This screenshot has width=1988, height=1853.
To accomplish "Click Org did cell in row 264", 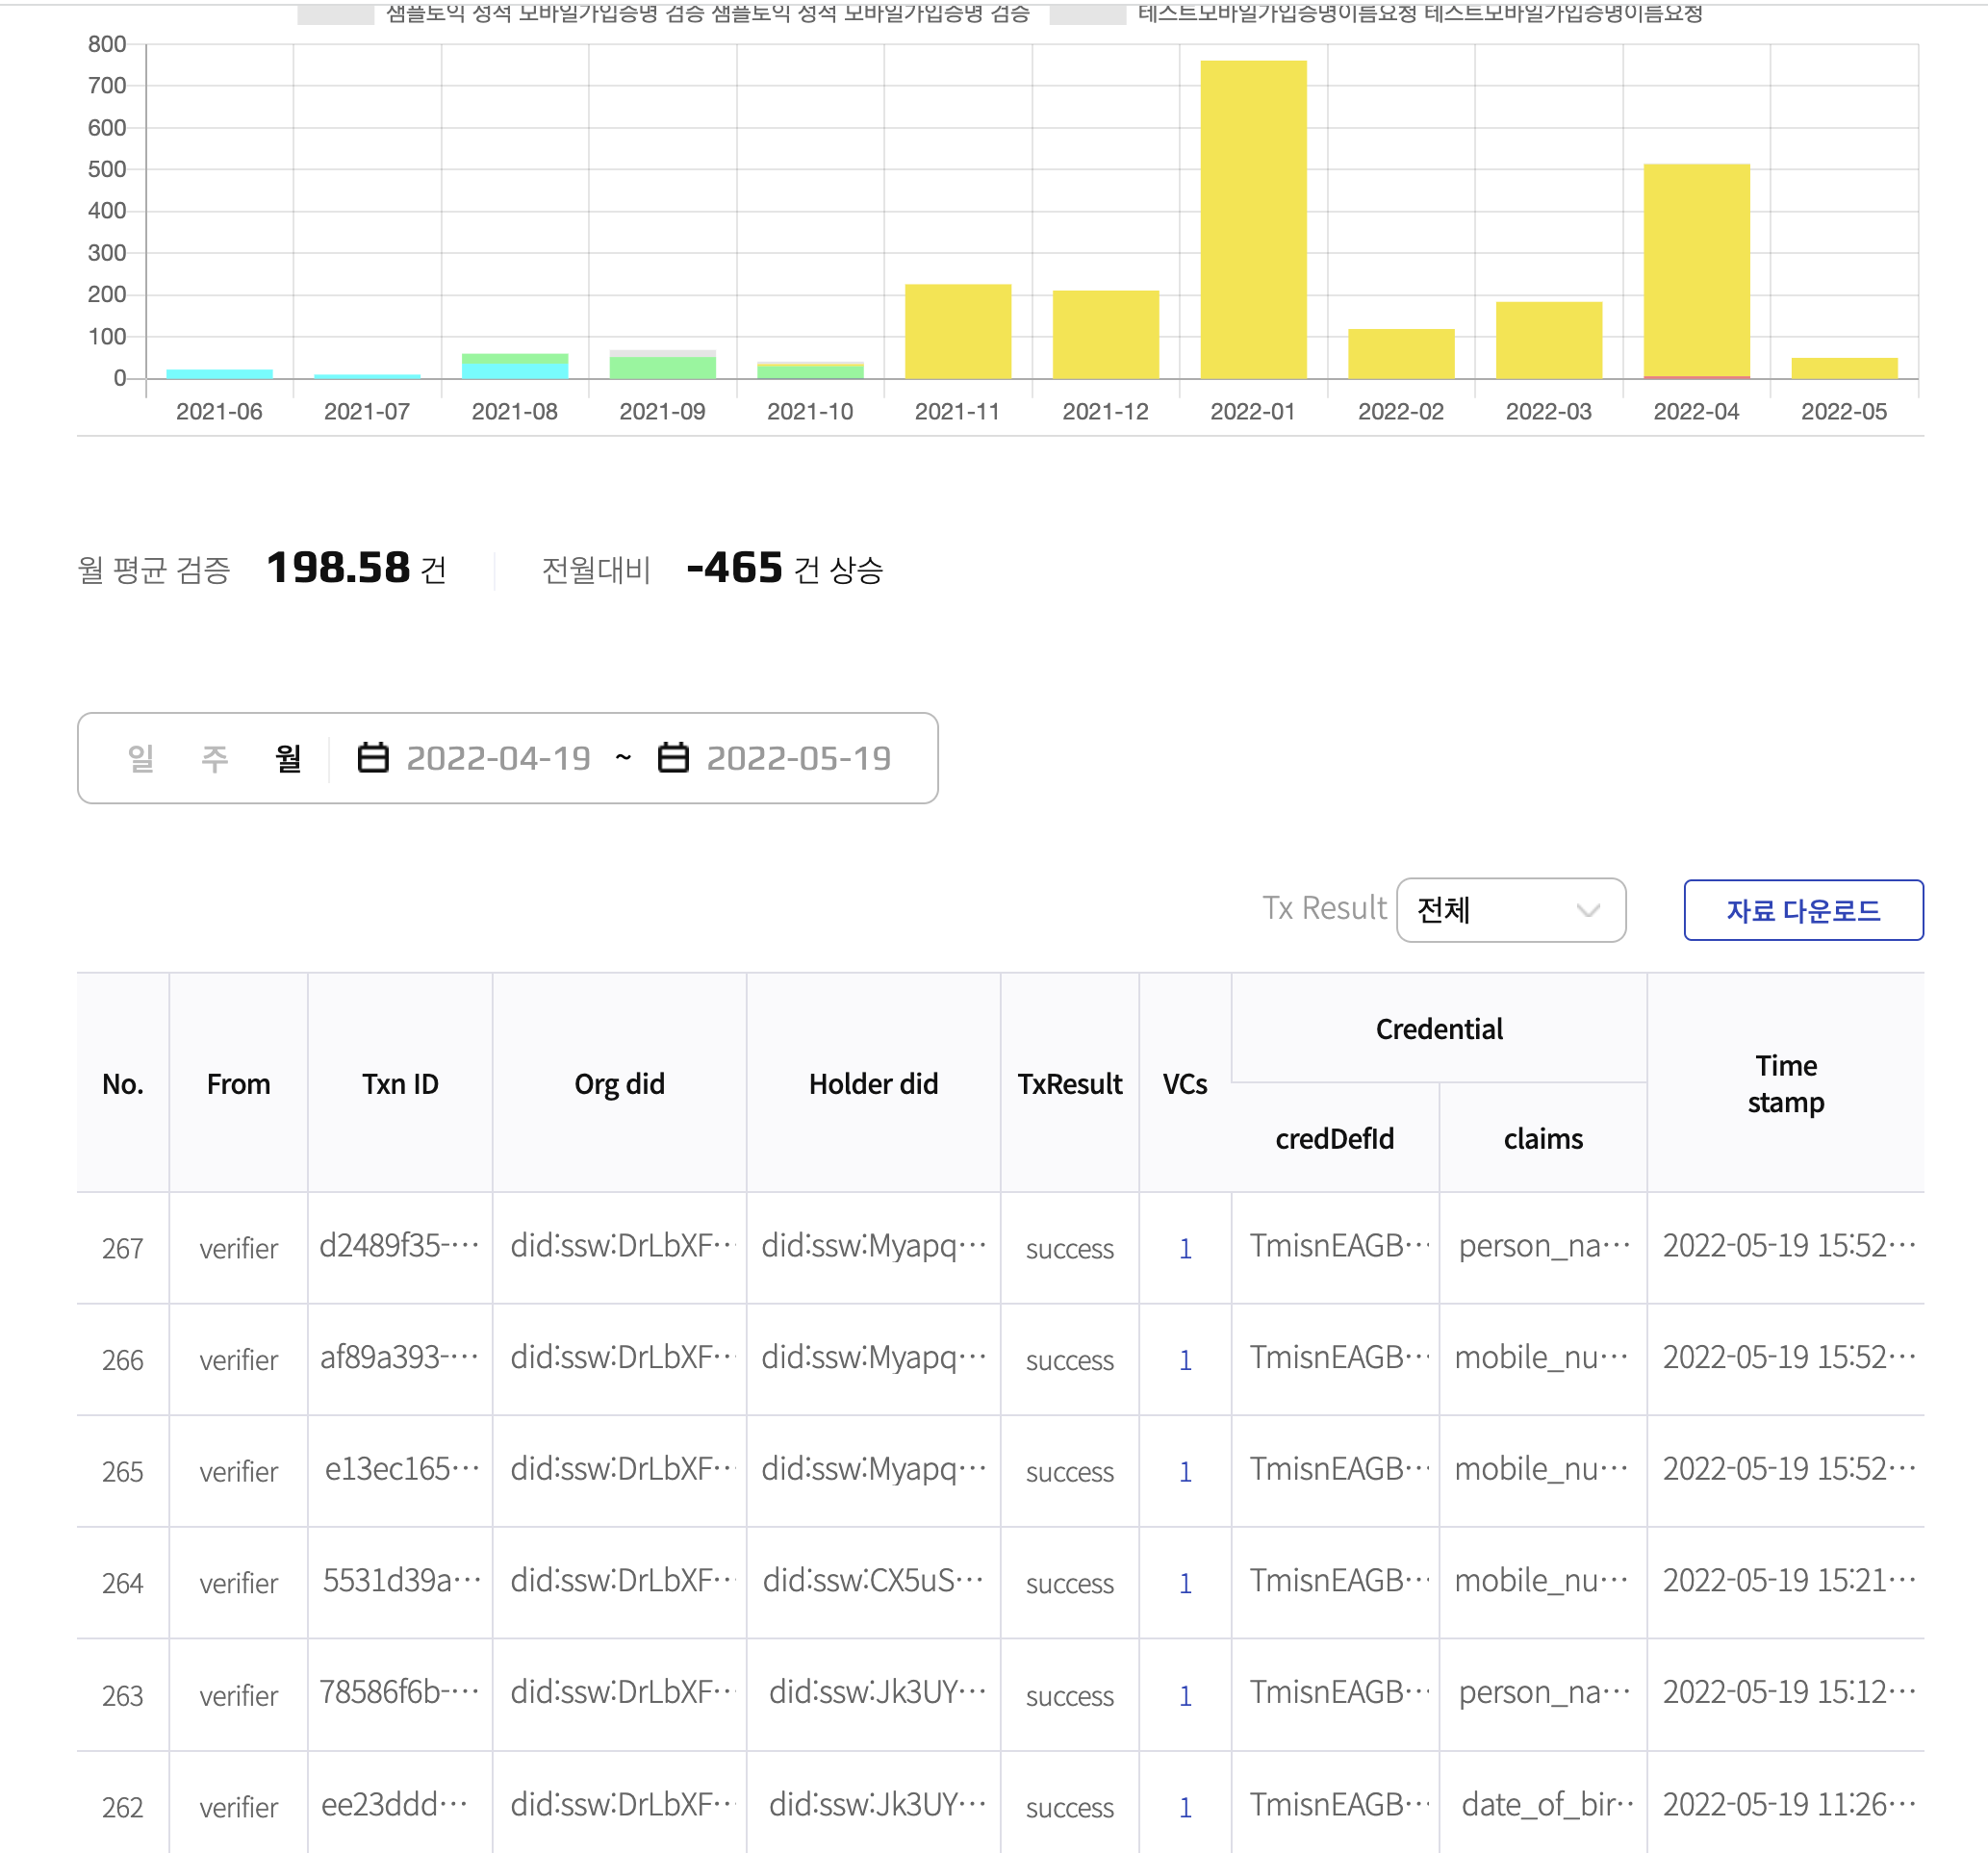I will coord(621,1581).
